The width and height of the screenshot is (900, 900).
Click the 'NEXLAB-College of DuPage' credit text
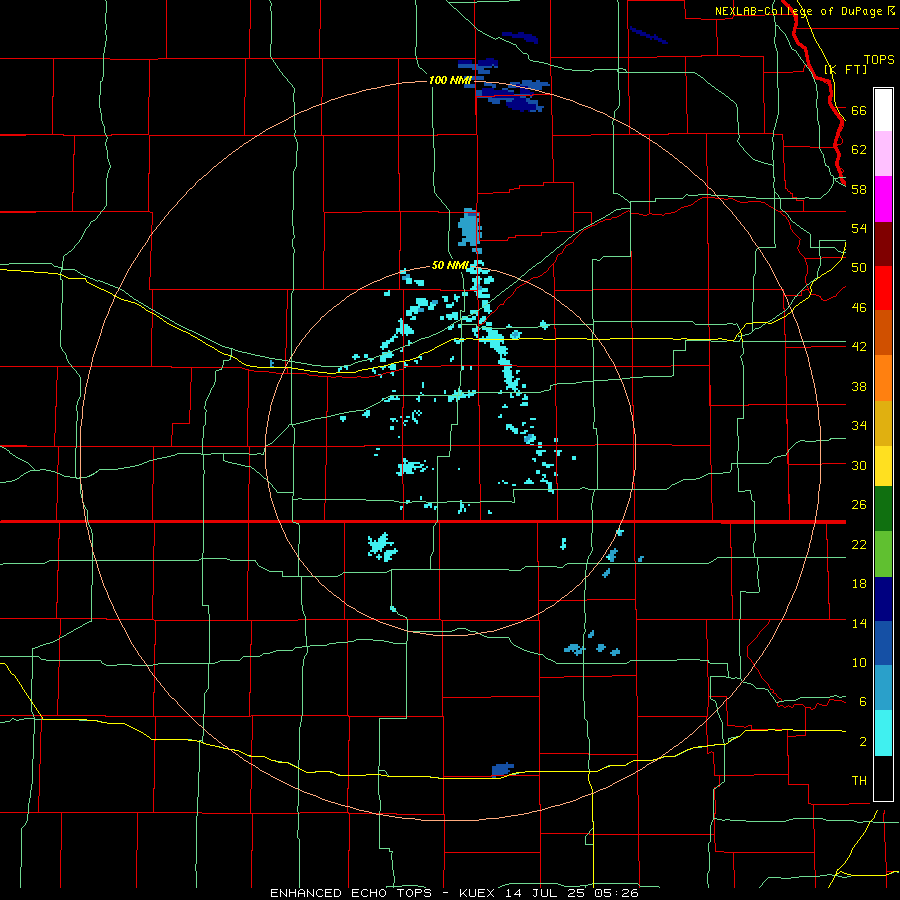point(800,11)
